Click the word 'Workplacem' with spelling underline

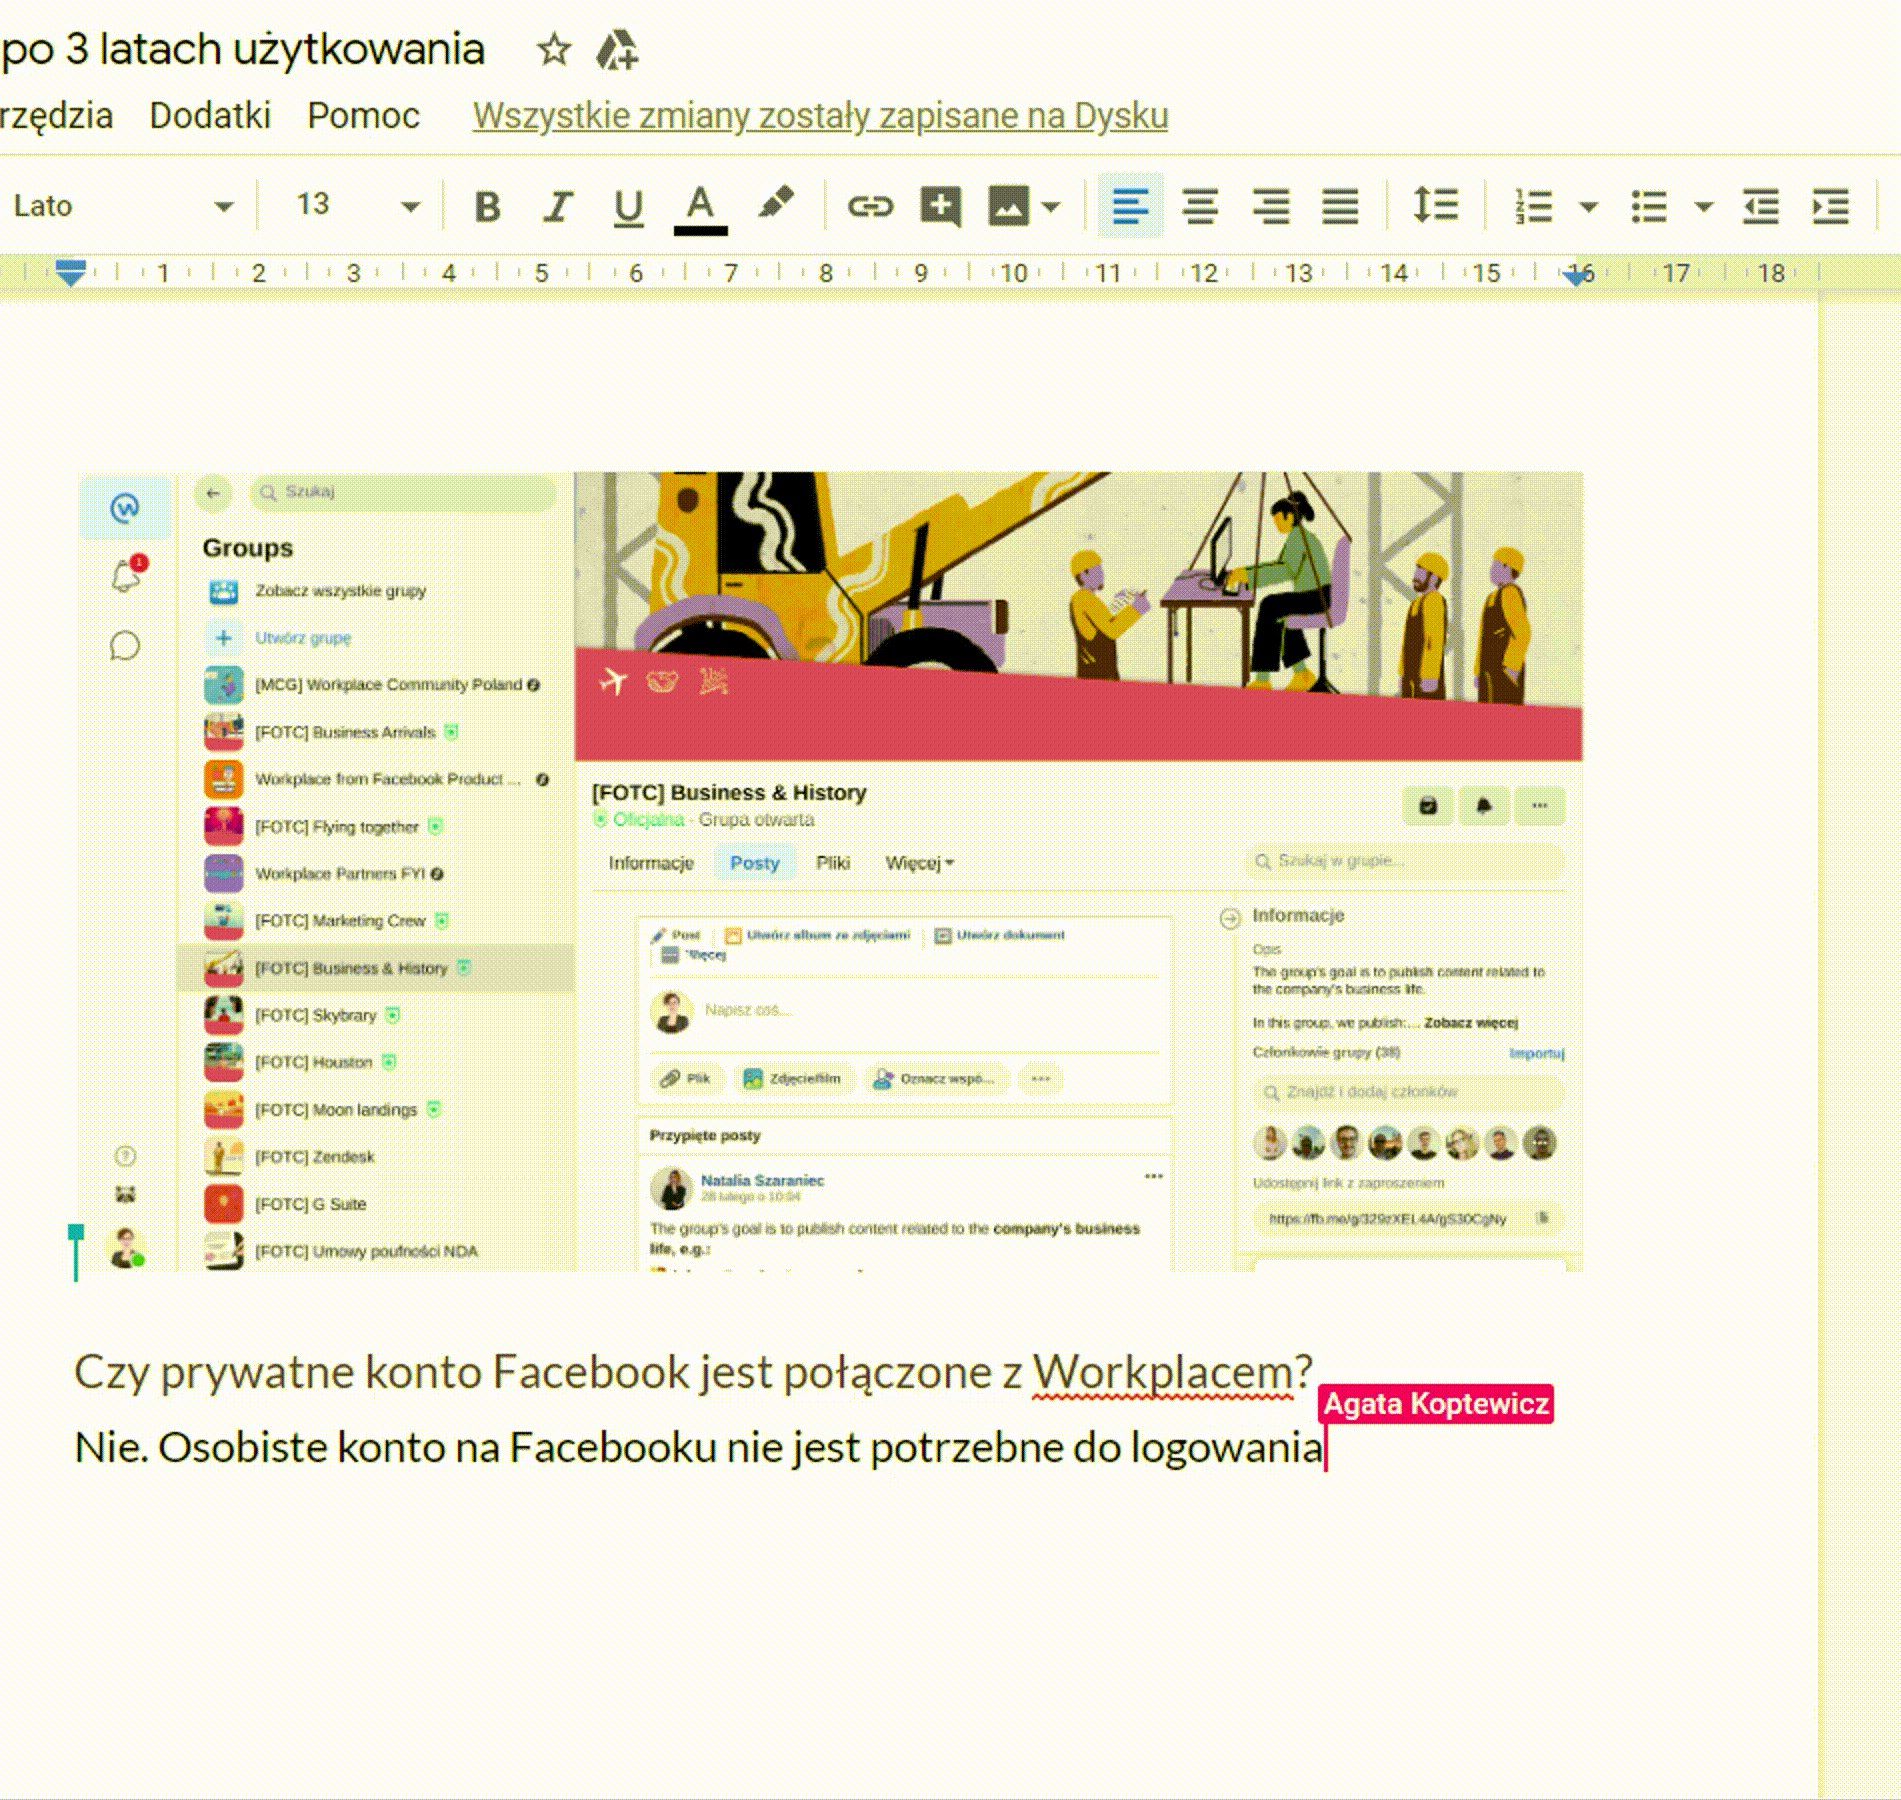(x=1162, y=1372)
